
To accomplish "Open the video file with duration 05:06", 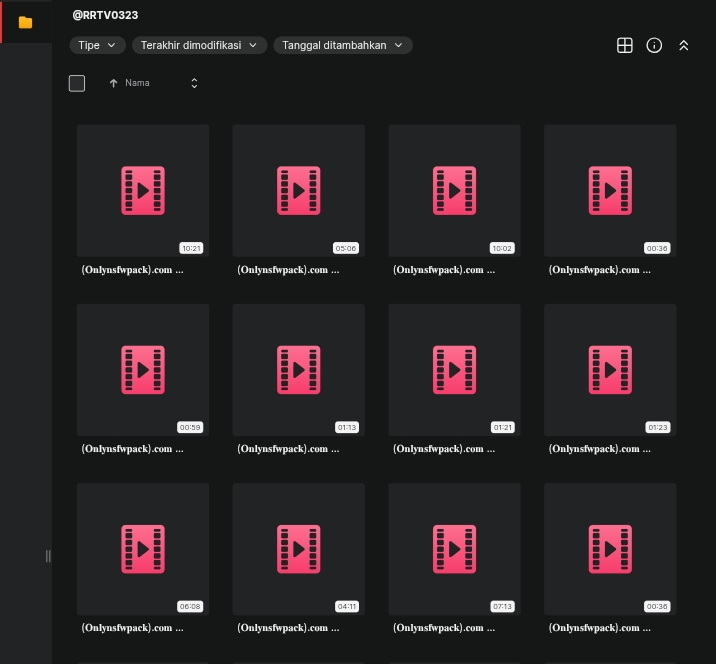I will point(299,190).
